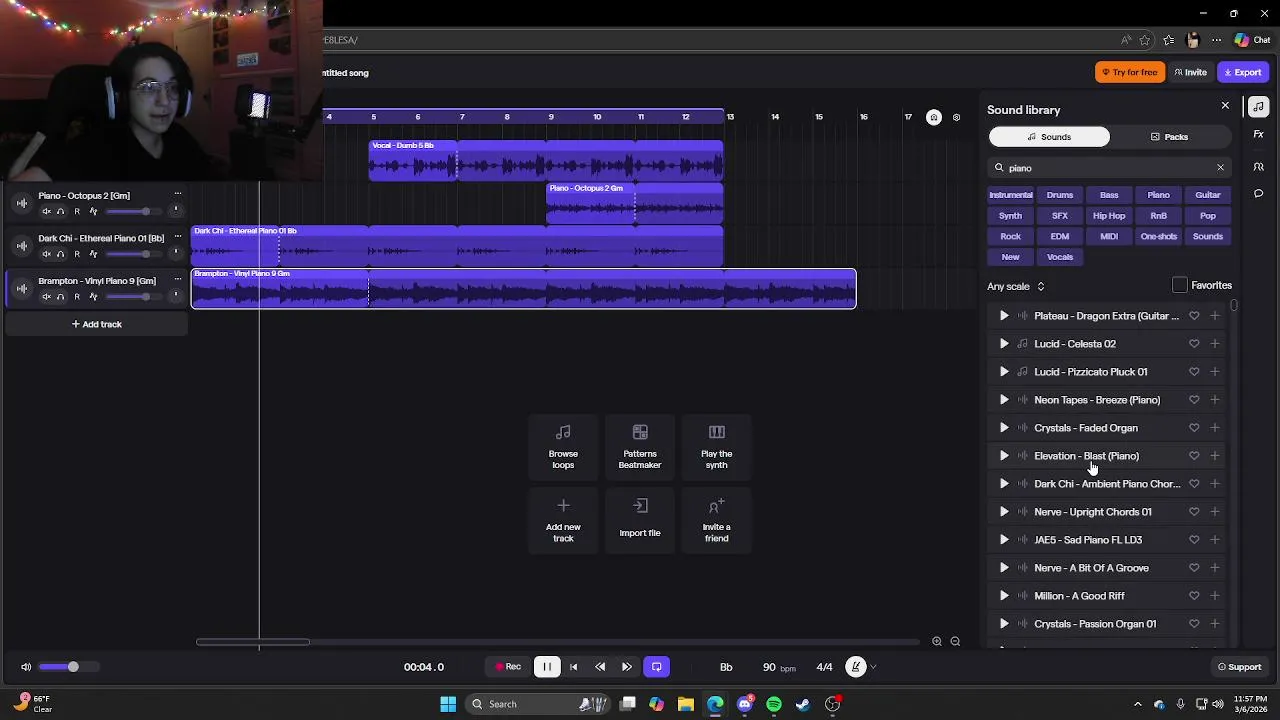The width and height of the screenshot is (1280, 720).
Task: Add Crystals - Faded Organ to project
Action: click(1215, 428)
